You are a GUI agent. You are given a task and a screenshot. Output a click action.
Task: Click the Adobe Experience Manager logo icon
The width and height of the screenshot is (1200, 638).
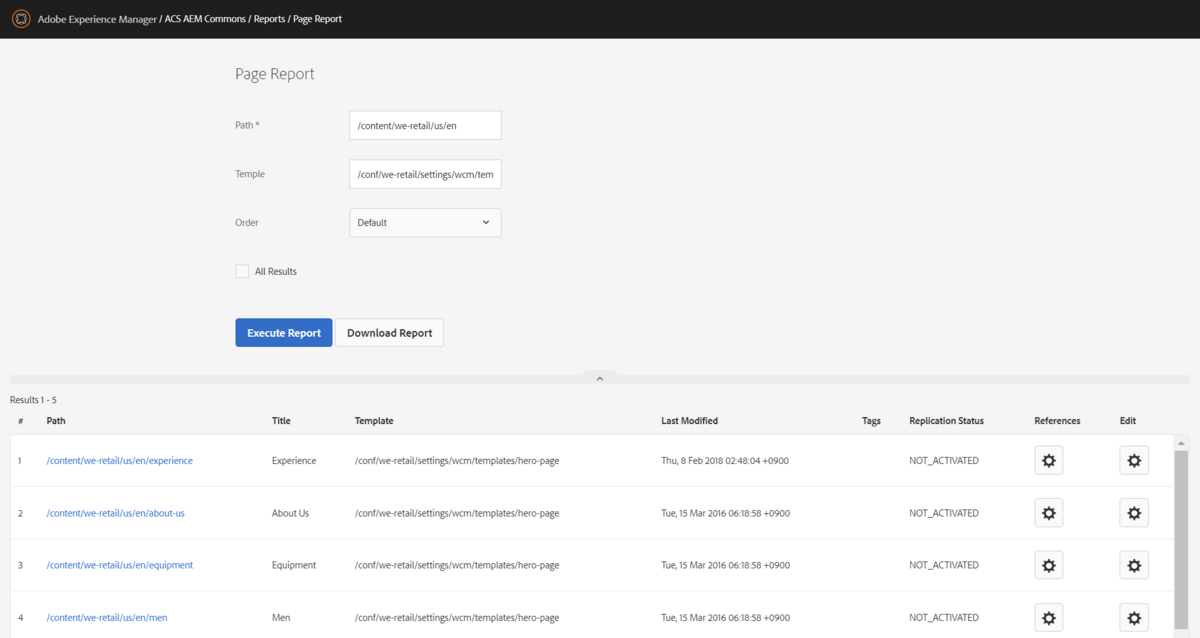pos(20,19)
